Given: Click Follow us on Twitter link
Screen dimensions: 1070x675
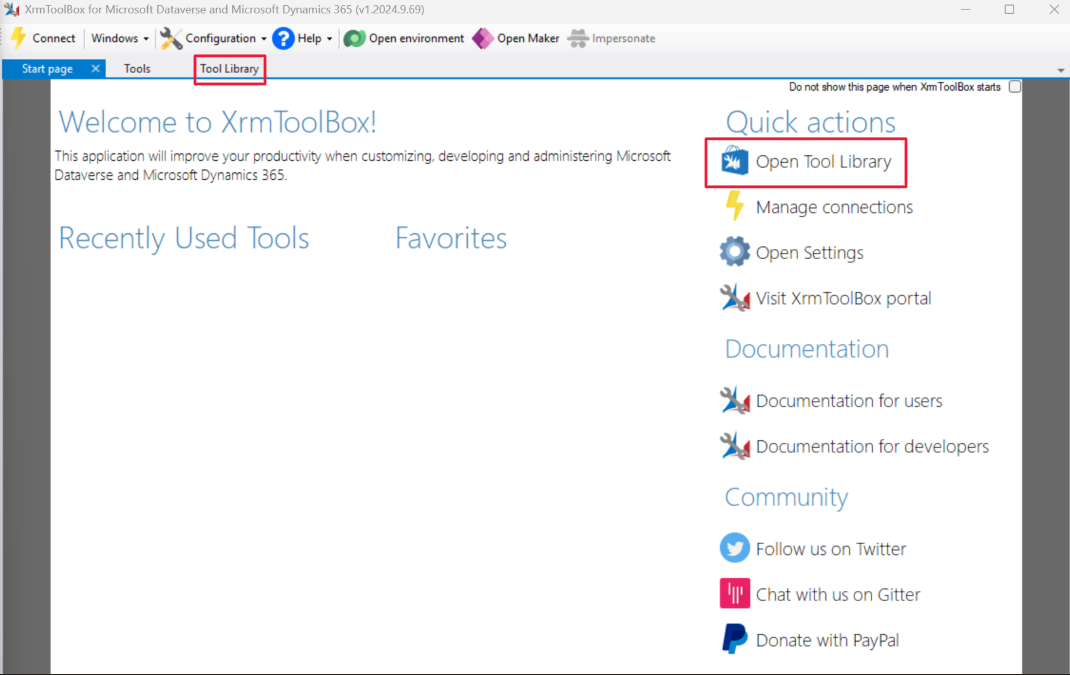Looking at the screenshot, I should tap(830, 549).
